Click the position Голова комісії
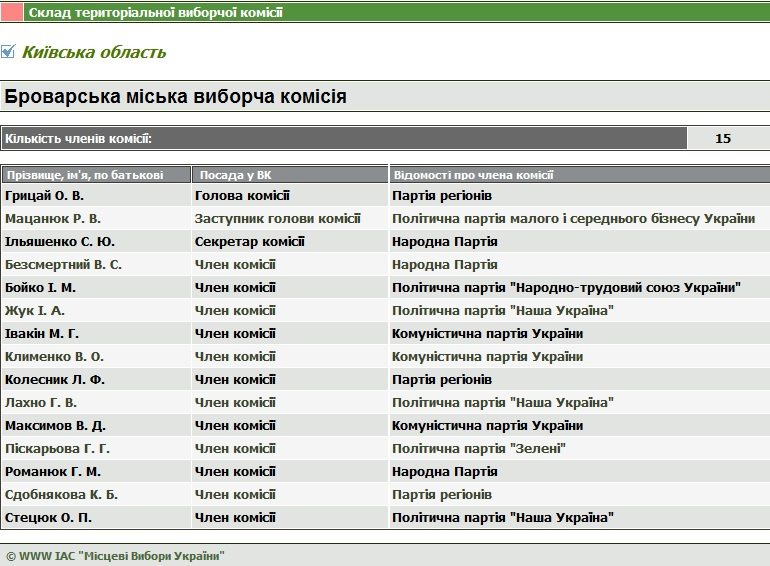 pyautogui.click(x=242, y=196)
